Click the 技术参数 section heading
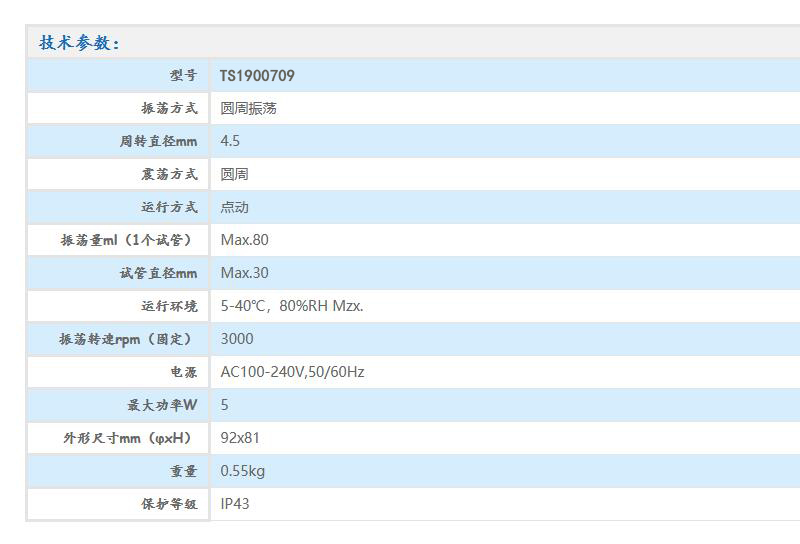Image resolution: width=800 pixels, height=544 pixels. (80, 43)
